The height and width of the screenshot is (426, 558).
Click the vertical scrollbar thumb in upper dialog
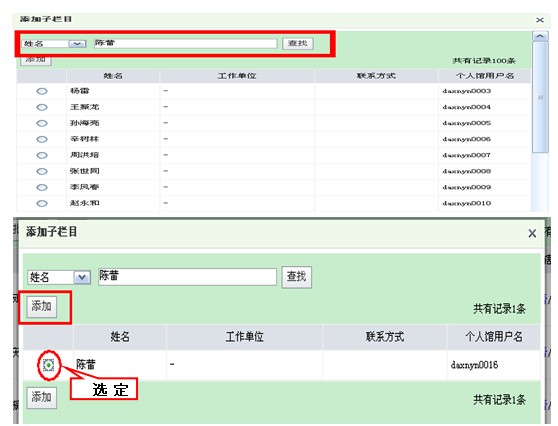coord(540,97)
